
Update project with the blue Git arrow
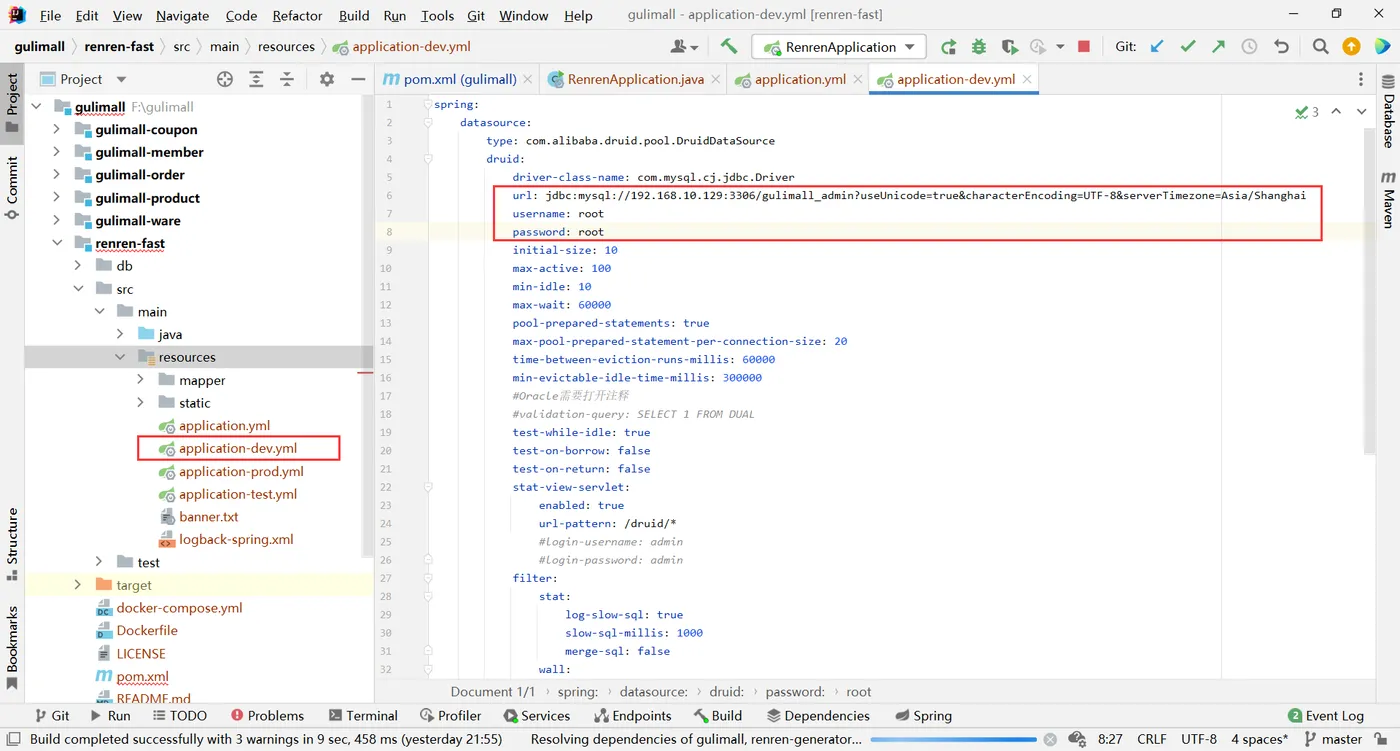pyautogui.click(x=1157, y=46)
